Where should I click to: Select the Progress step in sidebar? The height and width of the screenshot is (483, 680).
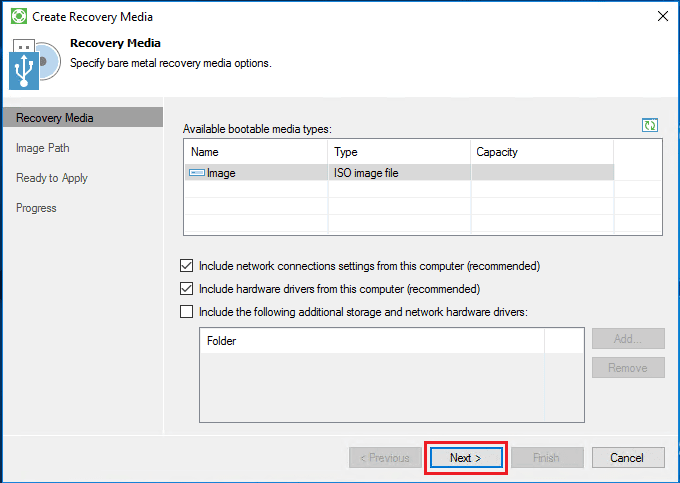tap(36, 208)
